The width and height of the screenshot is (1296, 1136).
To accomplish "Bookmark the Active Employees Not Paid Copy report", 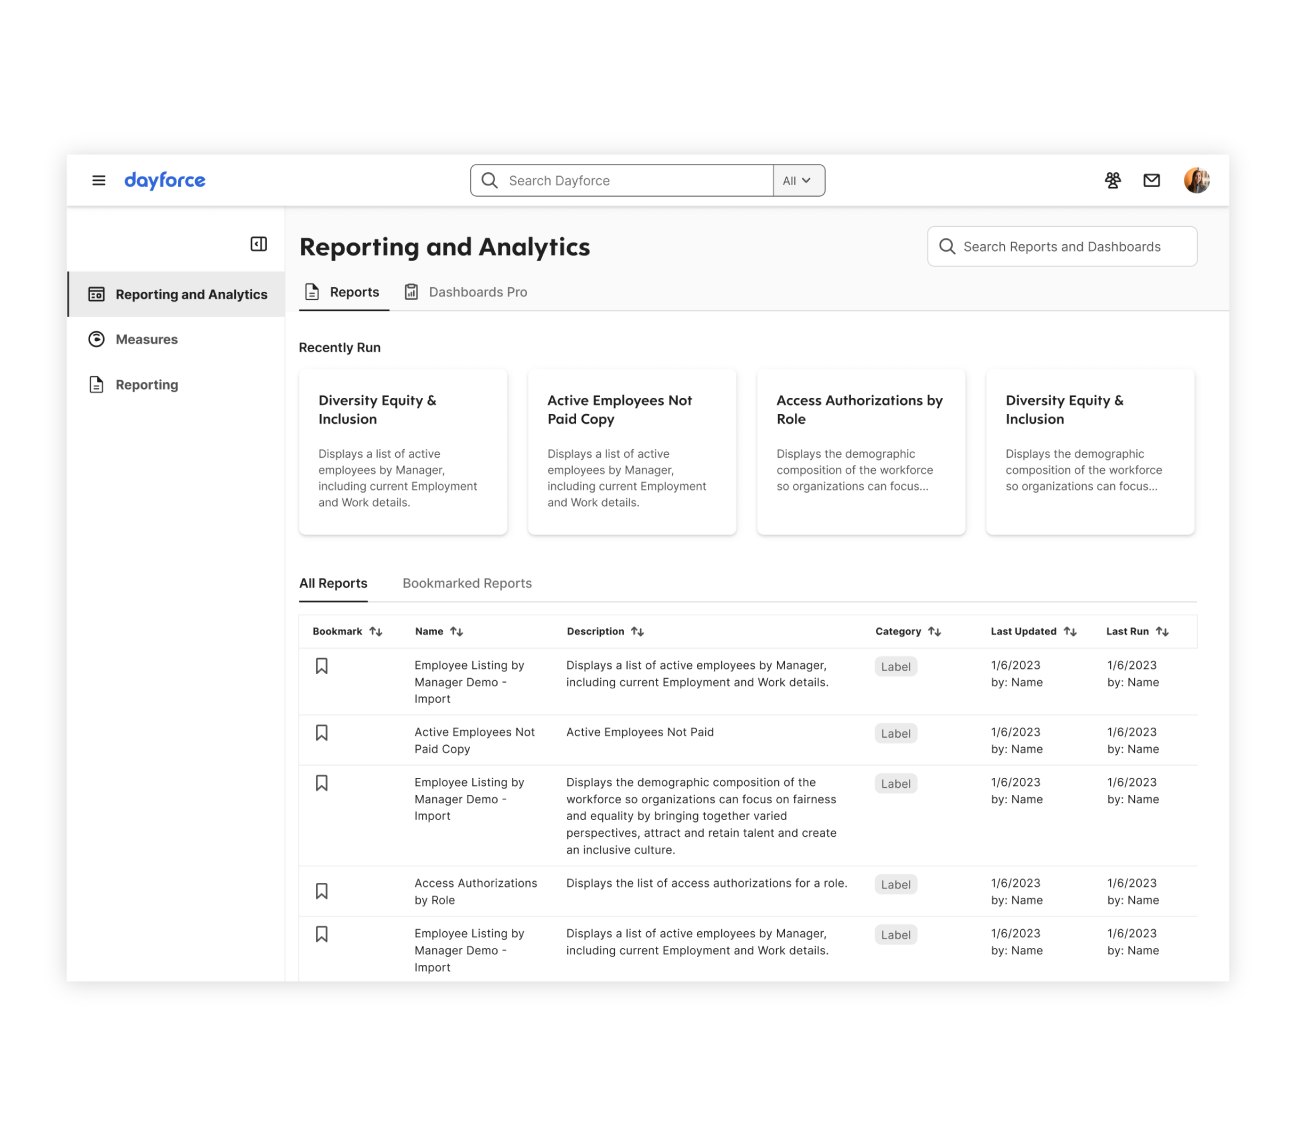I will point(322,732).
